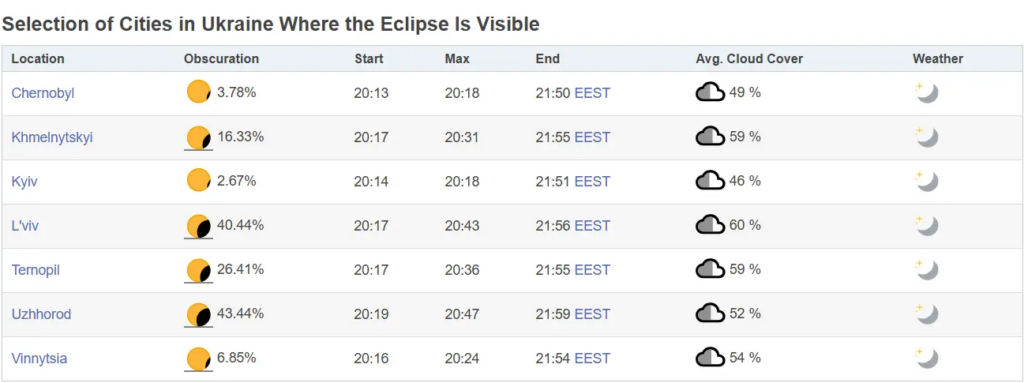The width and height of the screenshot is (1024, 383).
Task: Open the Chernobyl location link
Action: [x=43, y=93]
